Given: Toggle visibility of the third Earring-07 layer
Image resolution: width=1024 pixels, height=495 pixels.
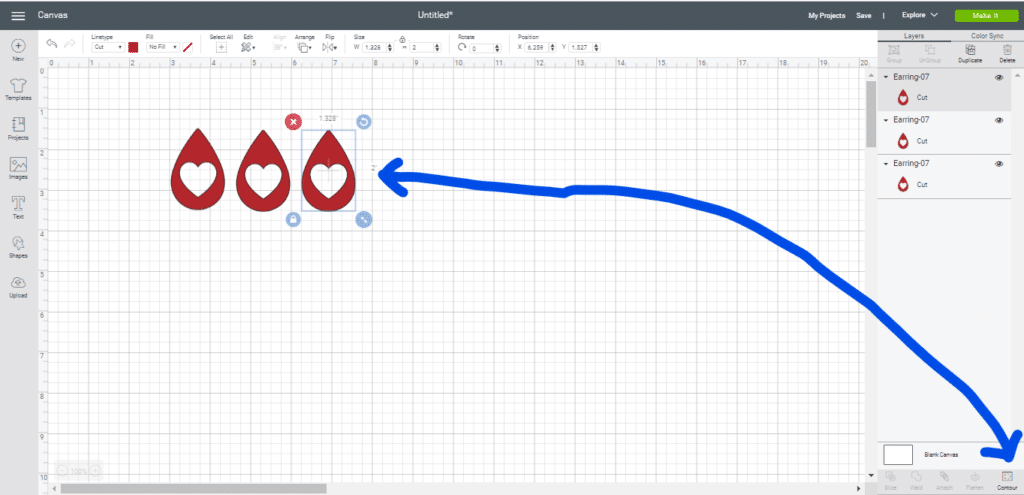Looking at the screenshot, I should click(x=998, y=163).
